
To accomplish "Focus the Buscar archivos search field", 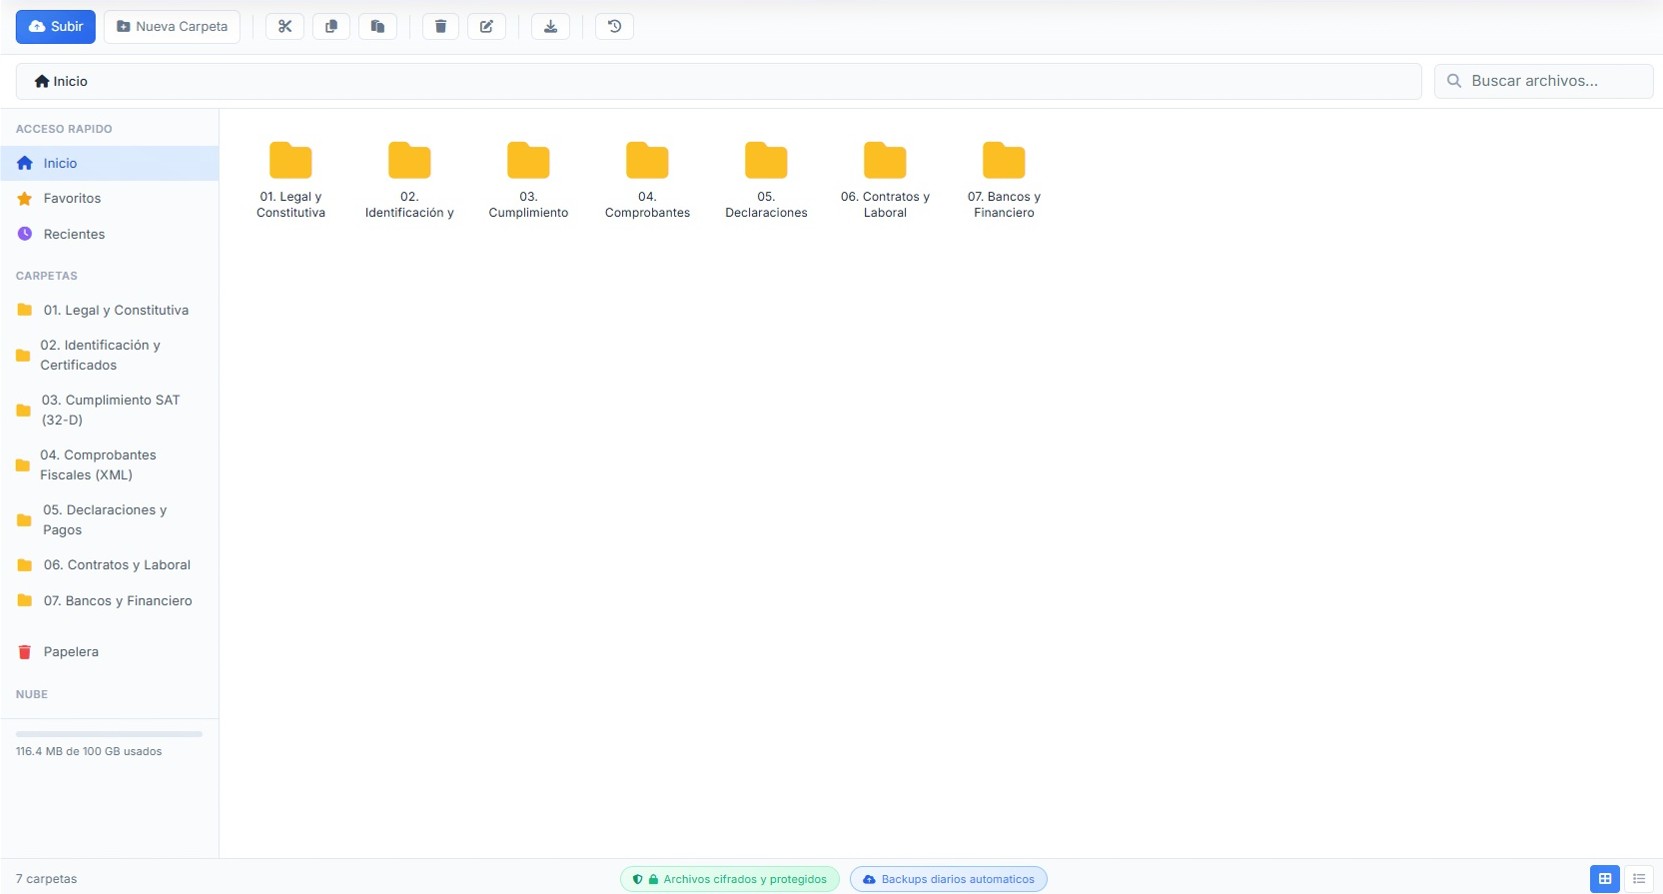I will 1543,81.
